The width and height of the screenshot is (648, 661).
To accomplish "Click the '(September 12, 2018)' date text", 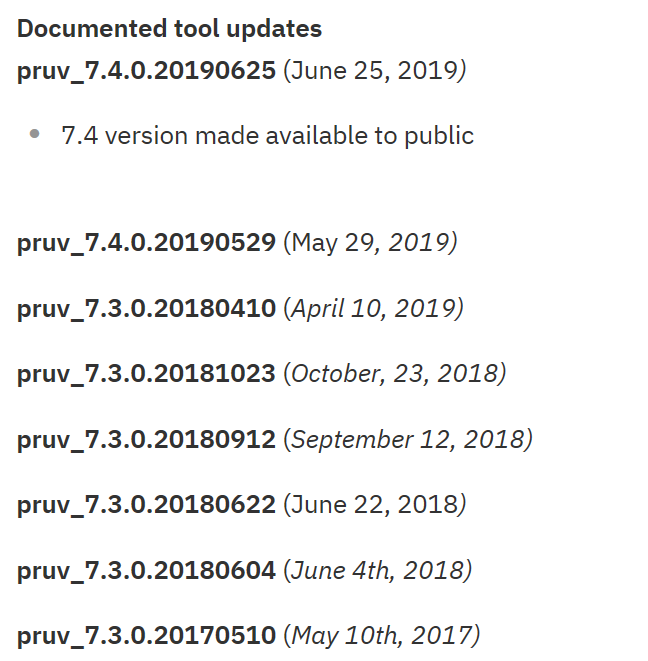I will (408, 439).
